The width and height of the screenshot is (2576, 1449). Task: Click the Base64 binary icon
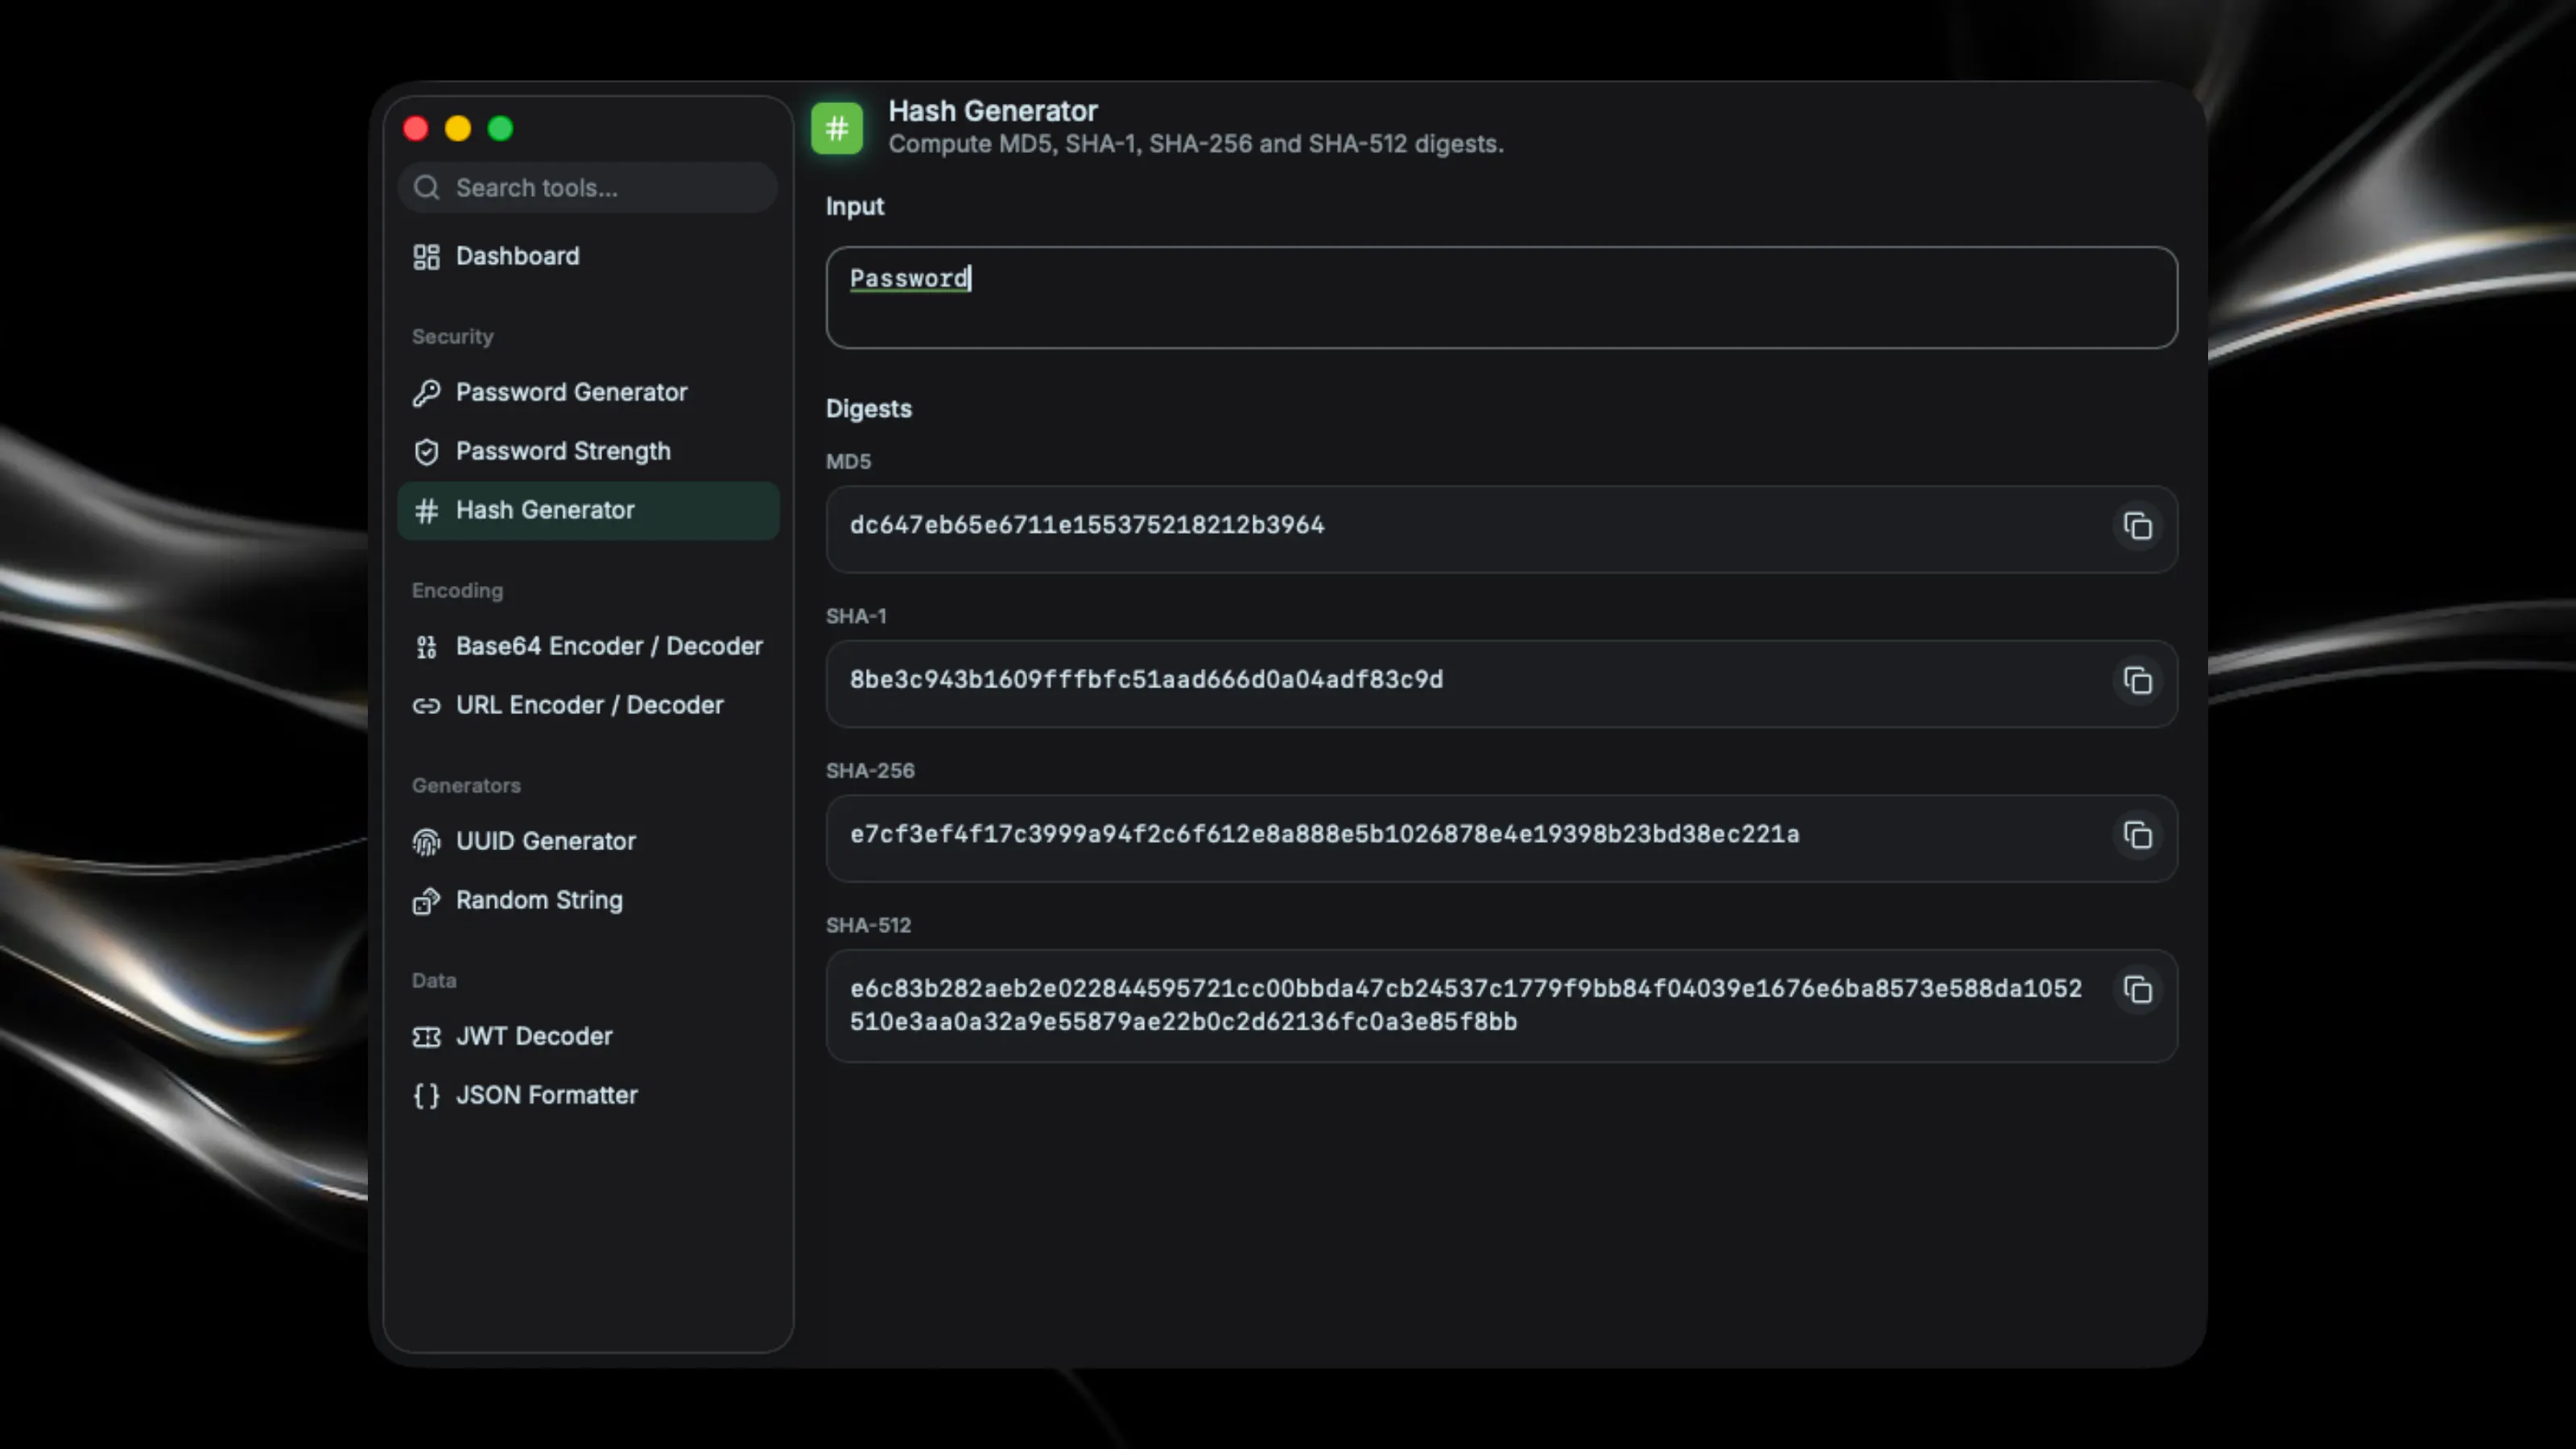pyautogui.click(x=427, y=647)
